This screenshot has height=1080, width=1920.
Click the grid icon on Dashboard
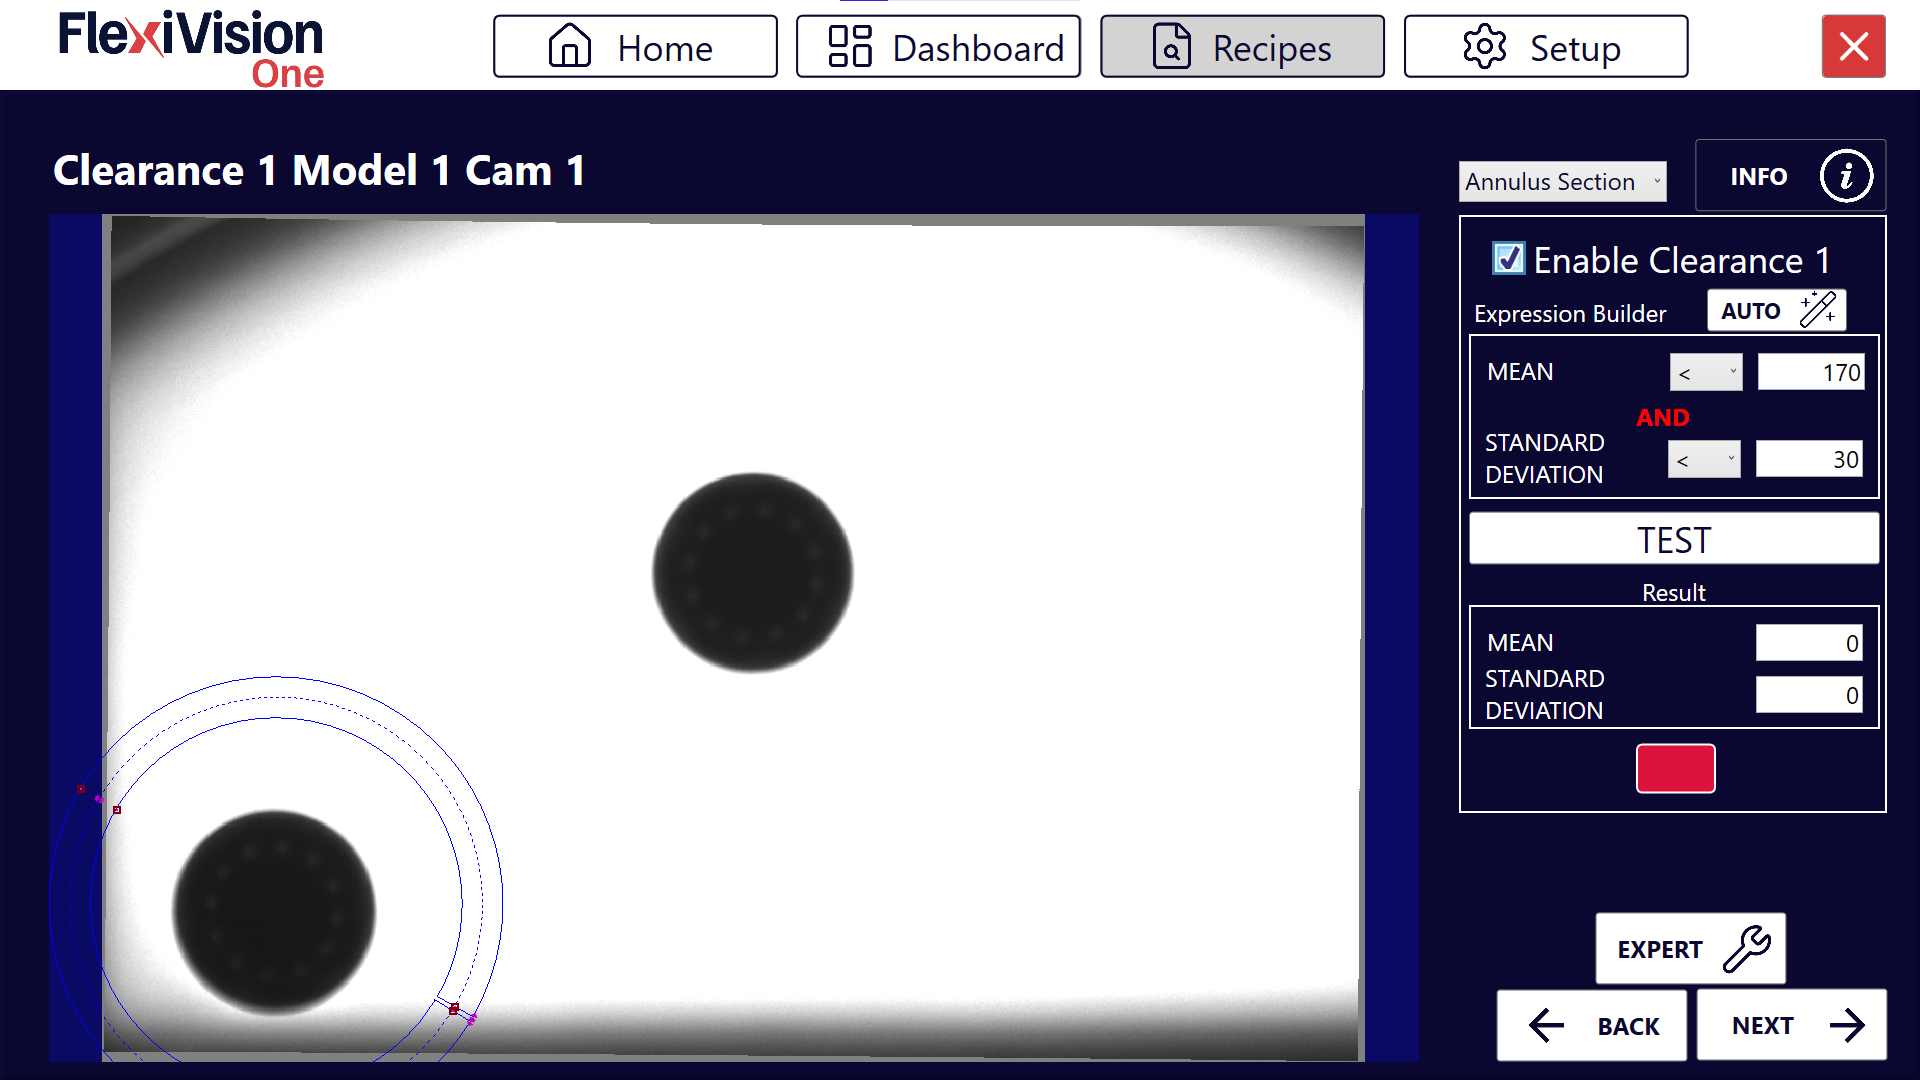(x=850, y=46)
